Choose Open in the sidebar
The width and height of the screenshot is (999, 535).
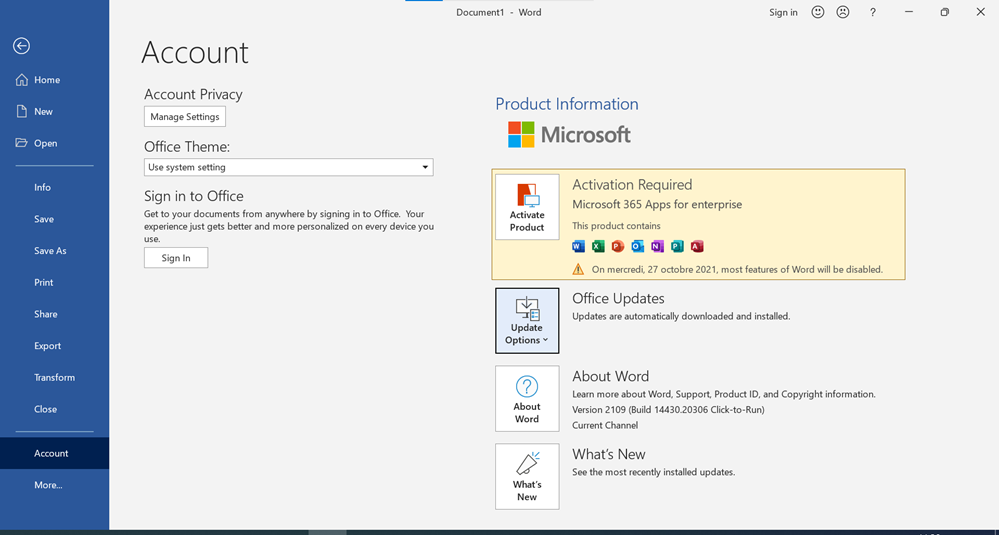45,143
